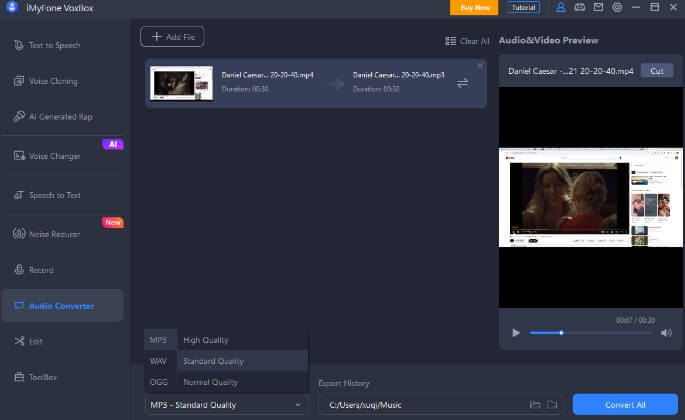Screen dimensions: 685x420
Task: Click the iMyFone VoxBox logo icon
Action: click(12, 7)
